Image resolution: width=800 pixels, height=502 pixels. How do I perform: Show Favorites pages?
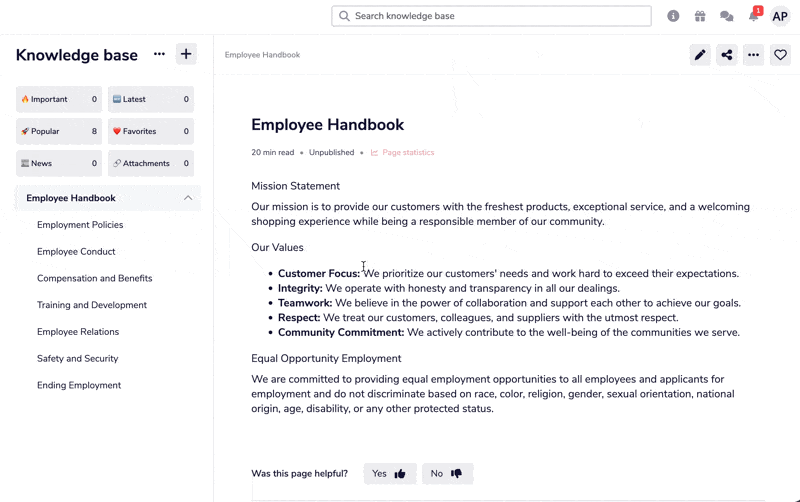pos(151,131)
